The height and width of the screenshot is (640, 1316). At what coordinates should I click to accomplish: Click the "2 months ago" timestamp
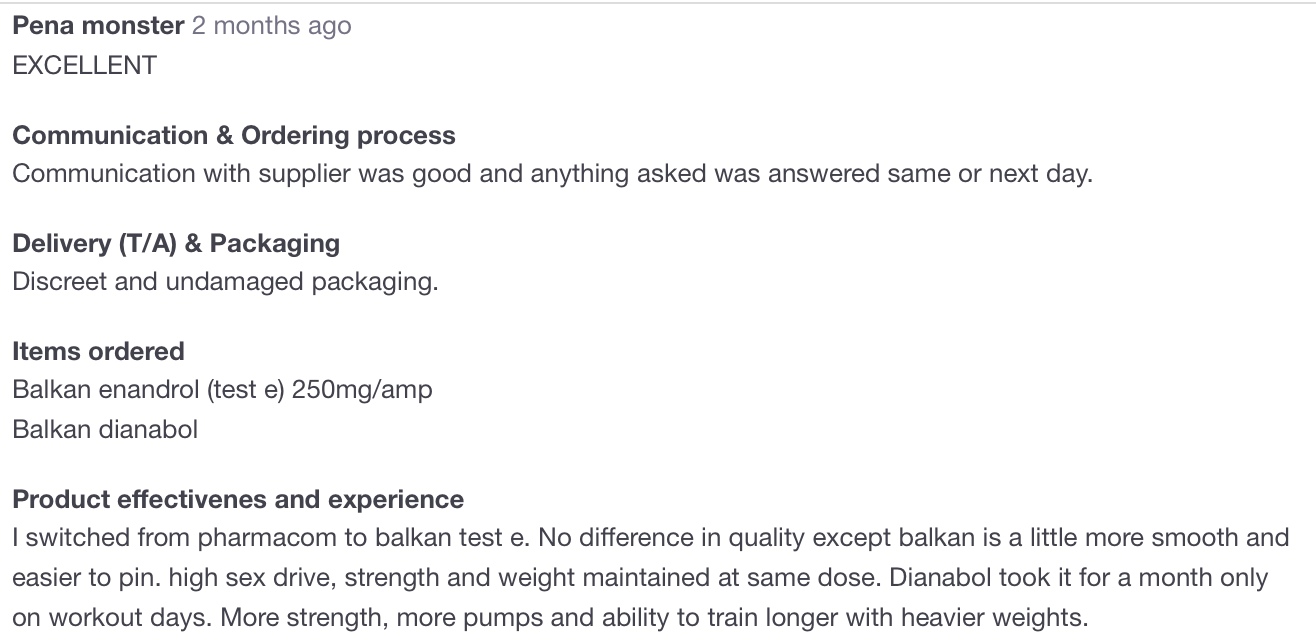[x=271, y=26]
